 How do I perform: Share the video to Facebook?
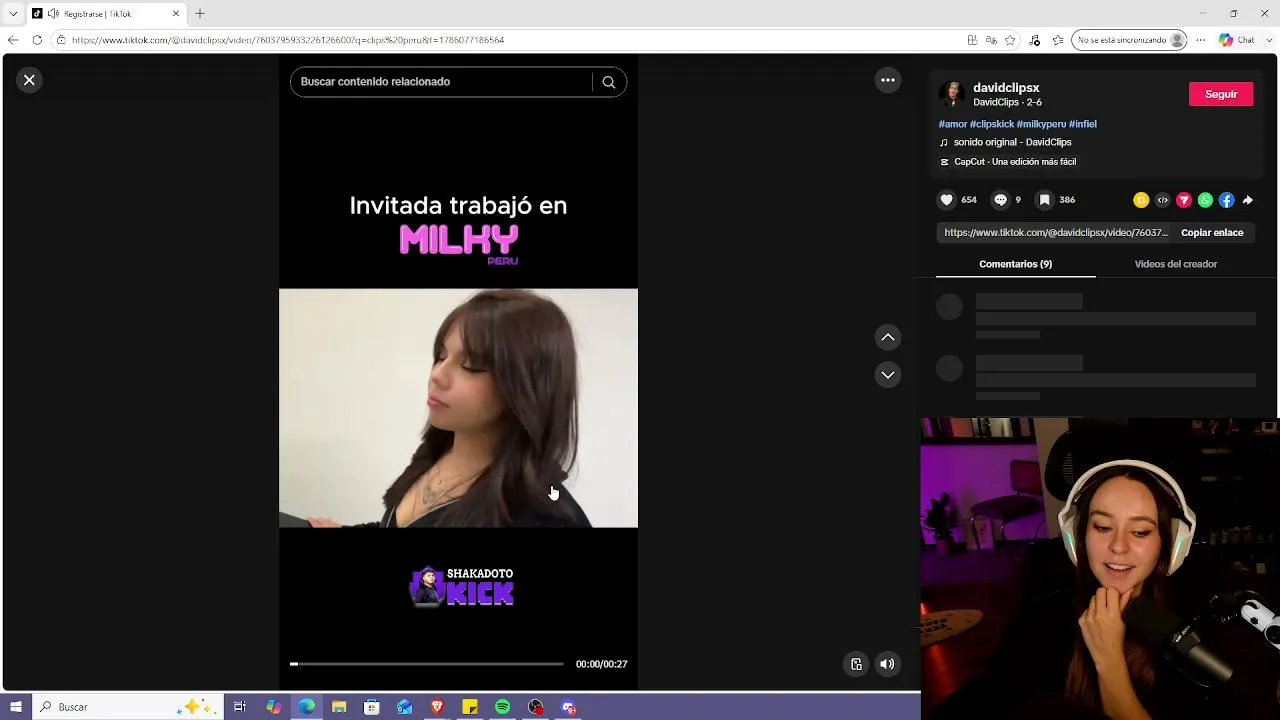[1227, 200]
